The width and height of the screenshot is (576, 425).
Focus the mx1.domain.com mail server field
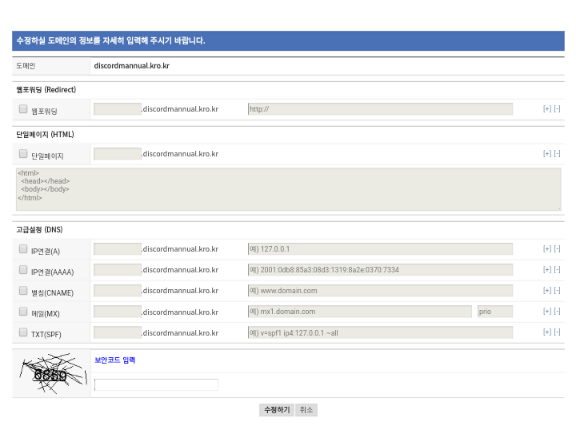360,311
